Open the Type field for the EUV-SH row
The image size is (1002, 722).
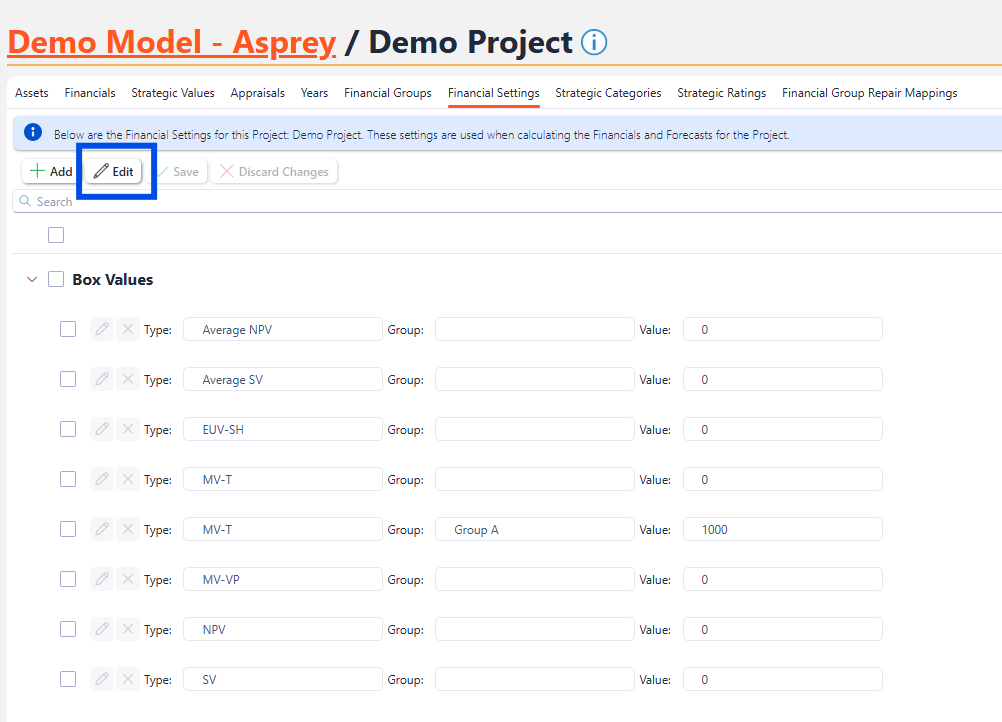click(282, 429)
